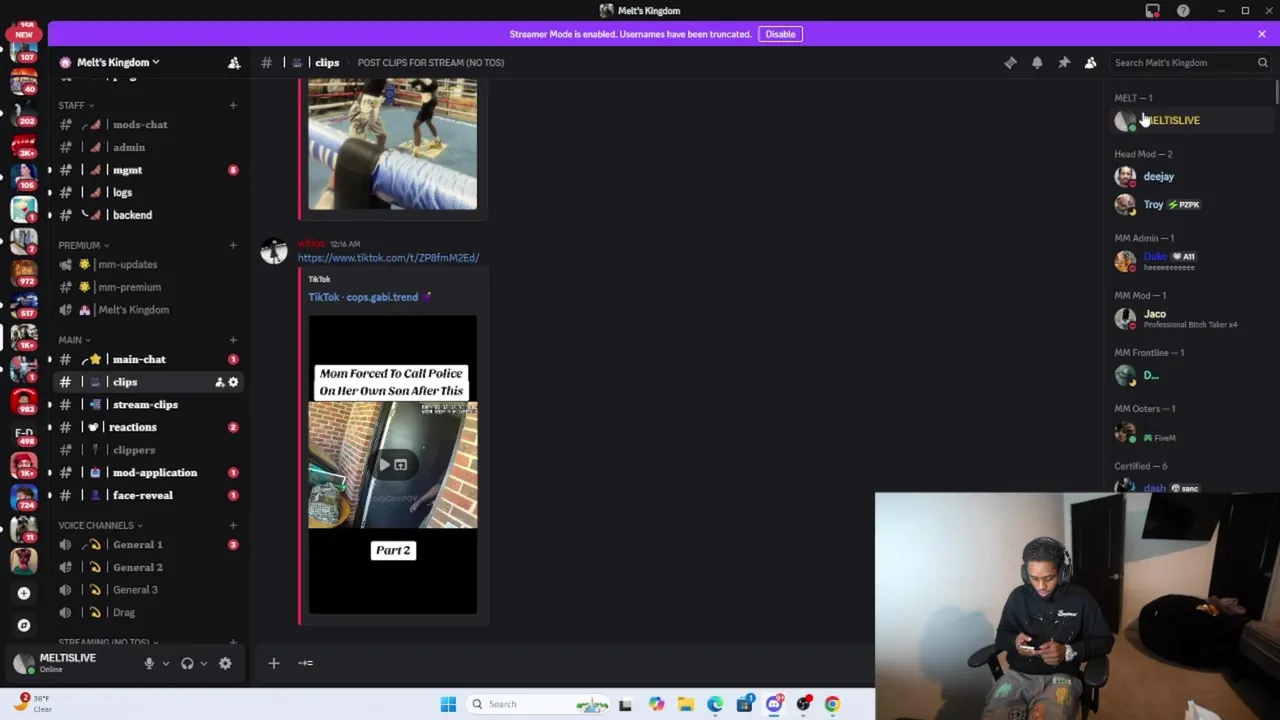1280x720 pixels.
Task: Create channel in PREMIUM category
Action: (233, 245)
